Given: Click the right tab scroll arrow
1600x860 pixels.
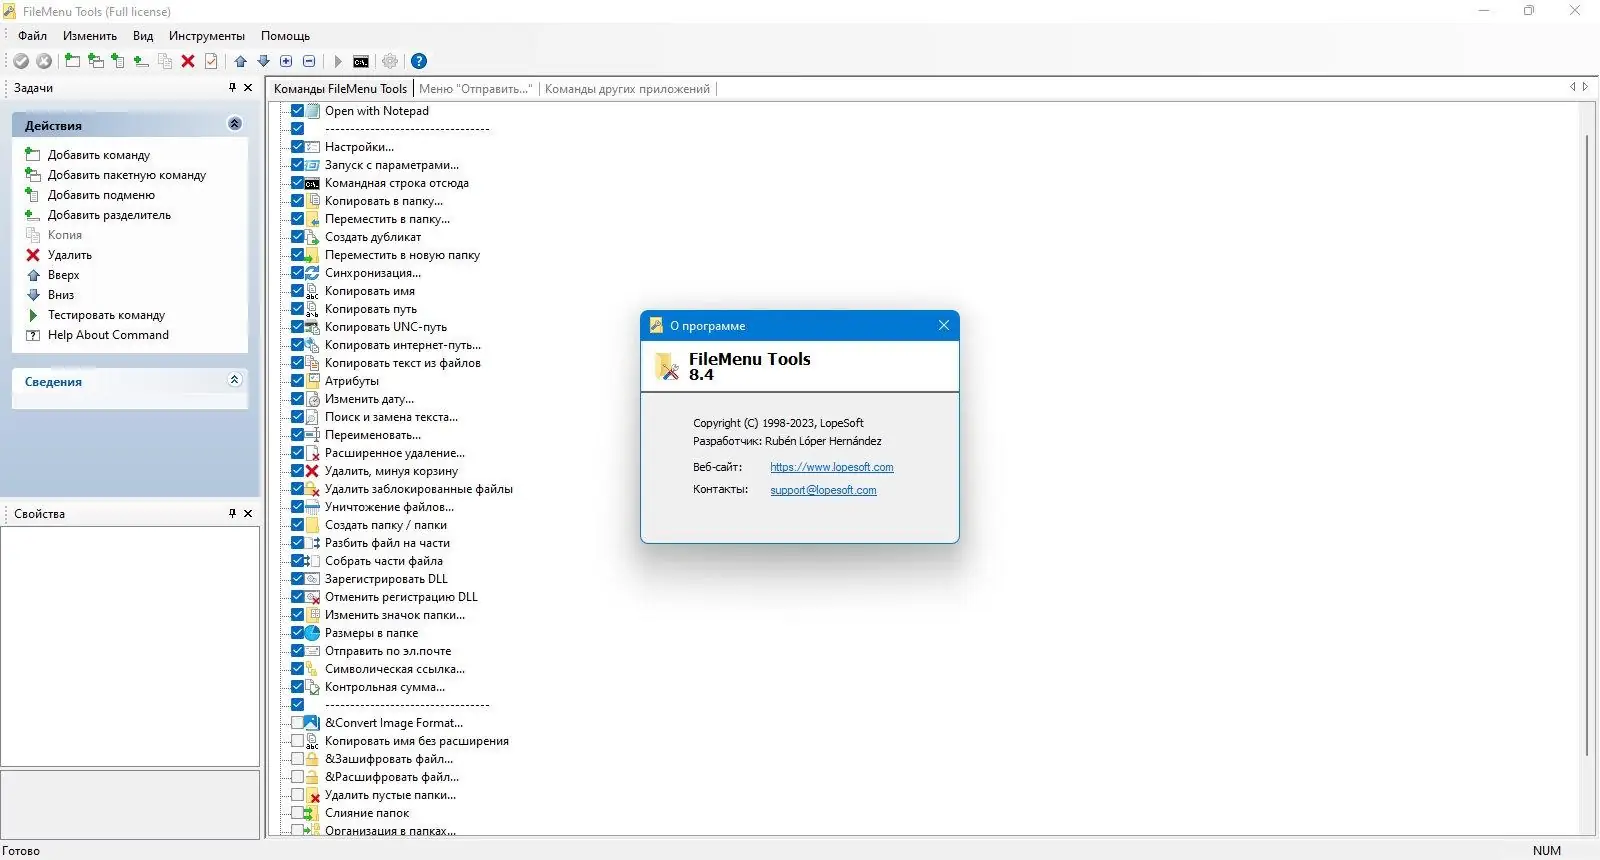Looking at the screenshot, I should pos(1585,87).
